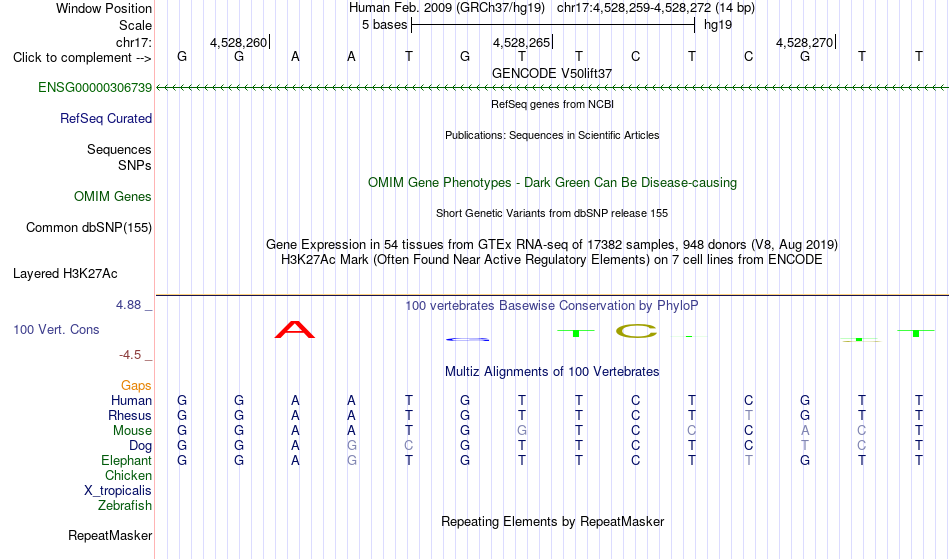Click 'Multiz Alignments of 100 Vertebrates' title

pos(552,372)
